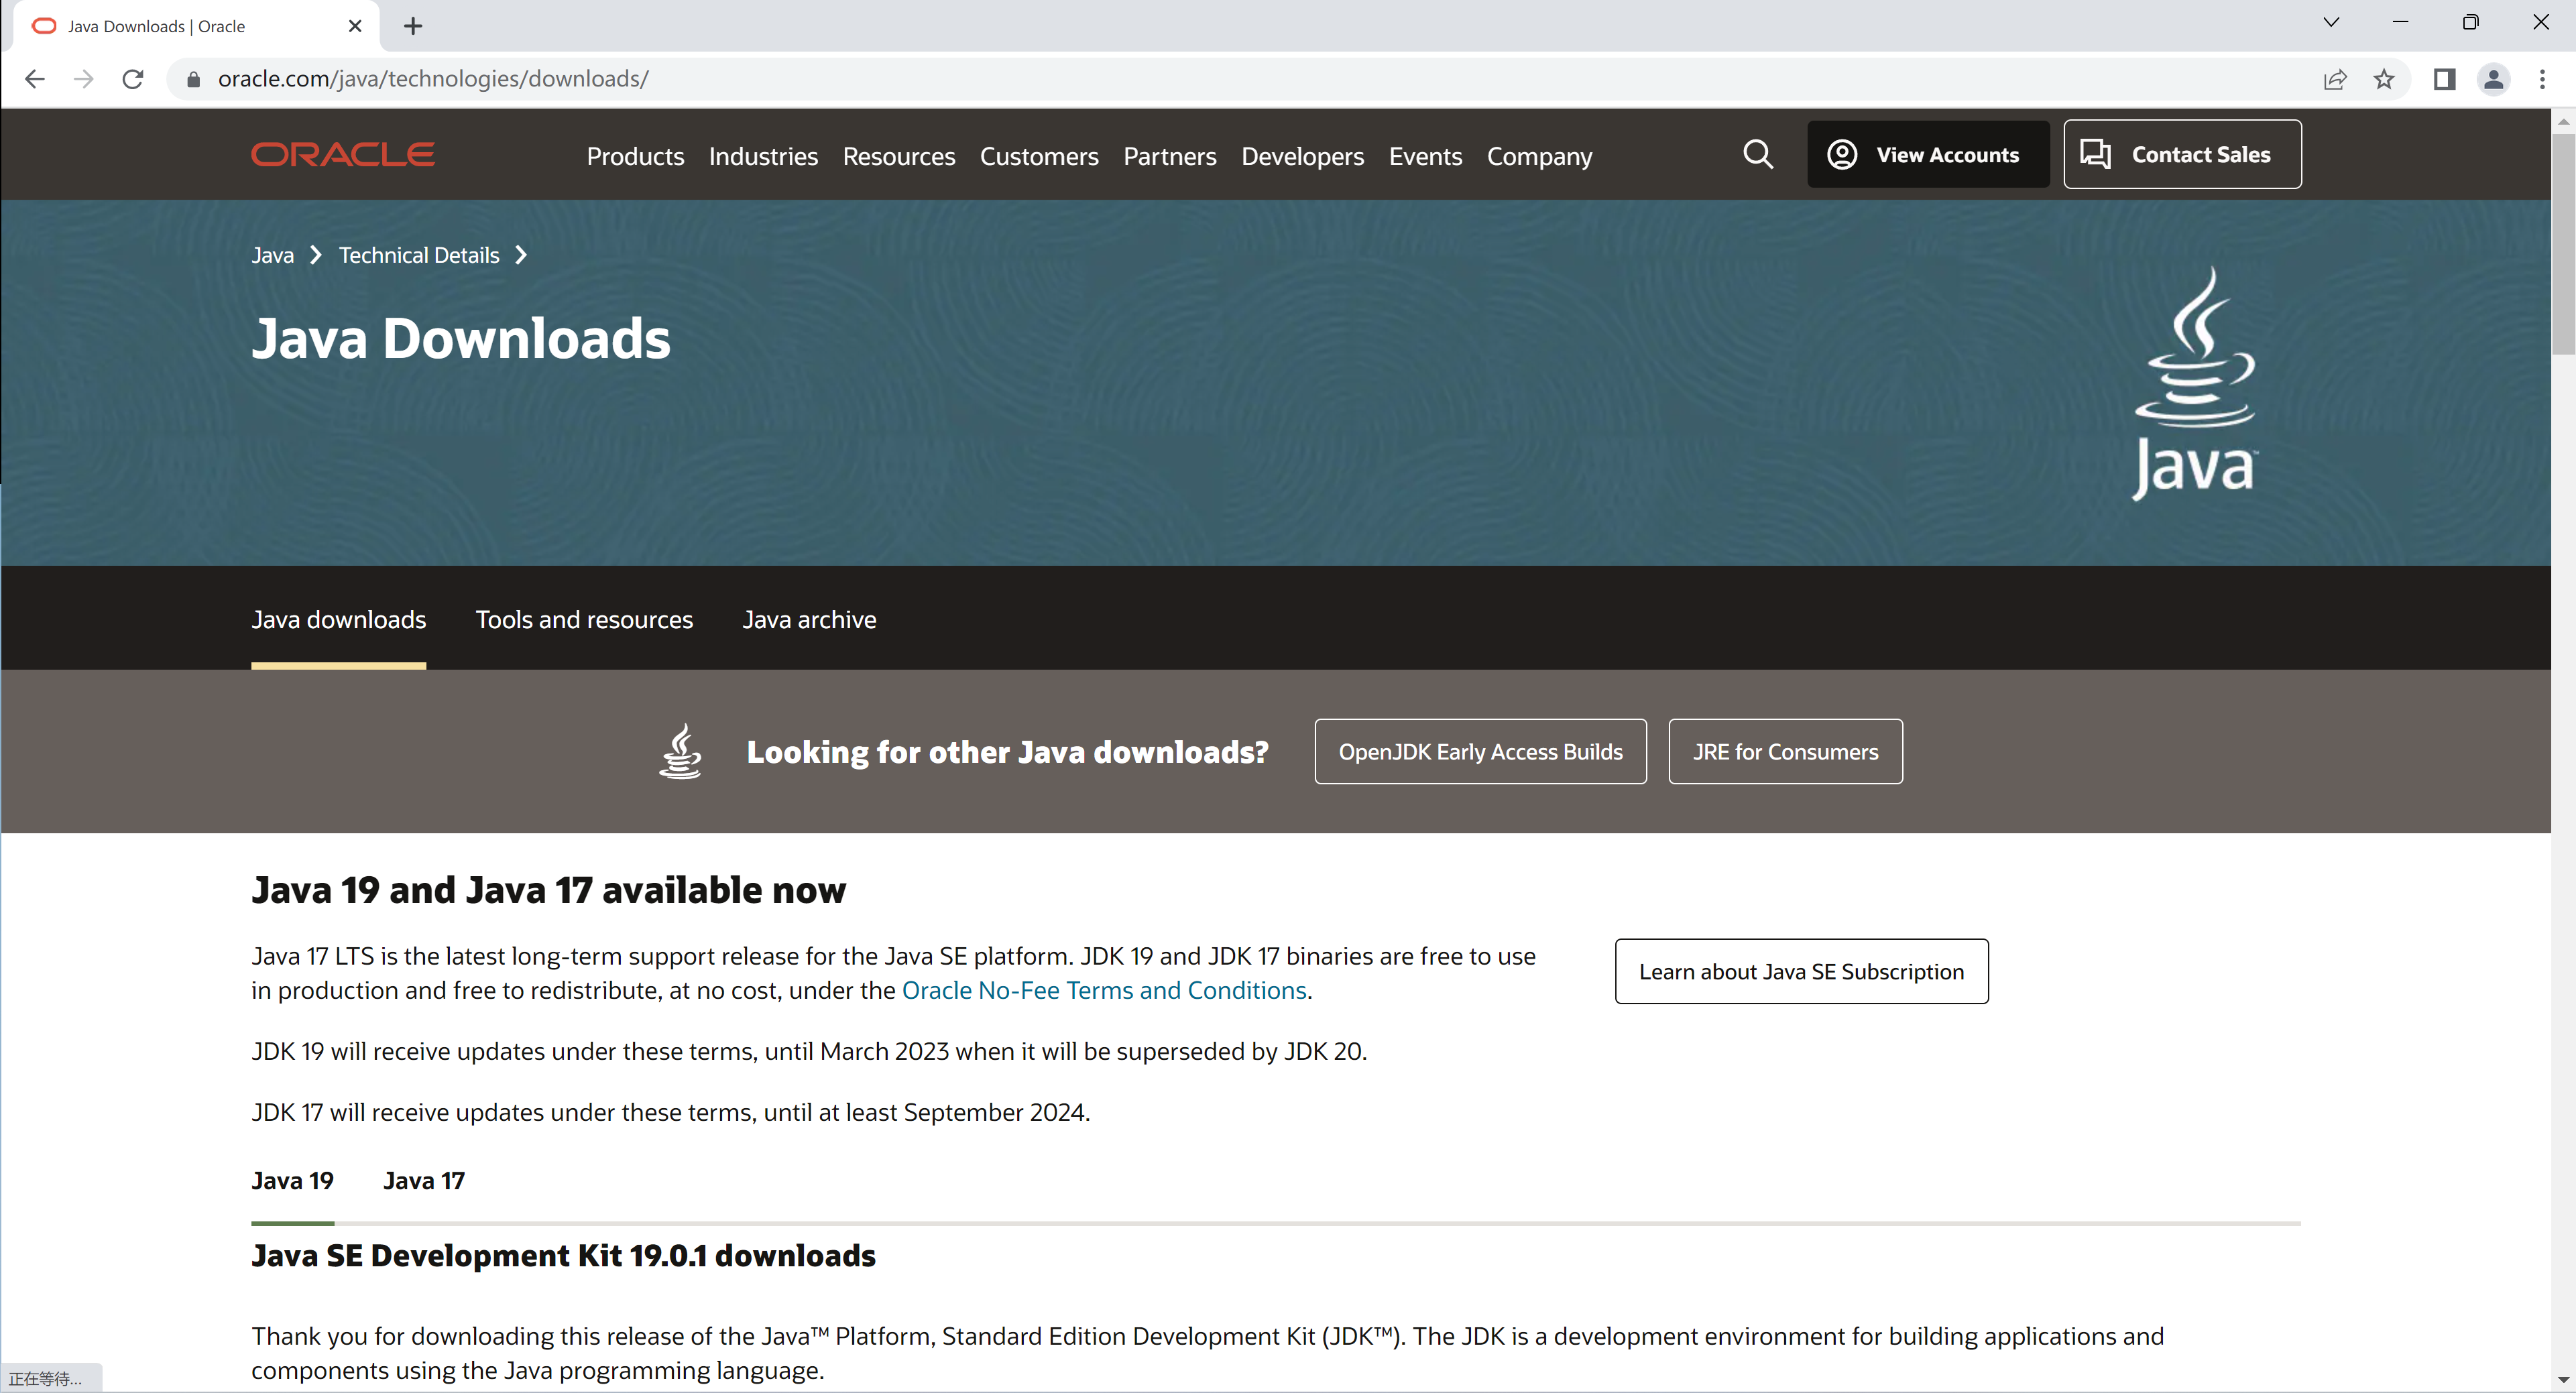Image resolution: width=2576 pixels, height=1393 pixels.
Task: Switch to the Tools and resources tab
Action: tap(584, 619)
